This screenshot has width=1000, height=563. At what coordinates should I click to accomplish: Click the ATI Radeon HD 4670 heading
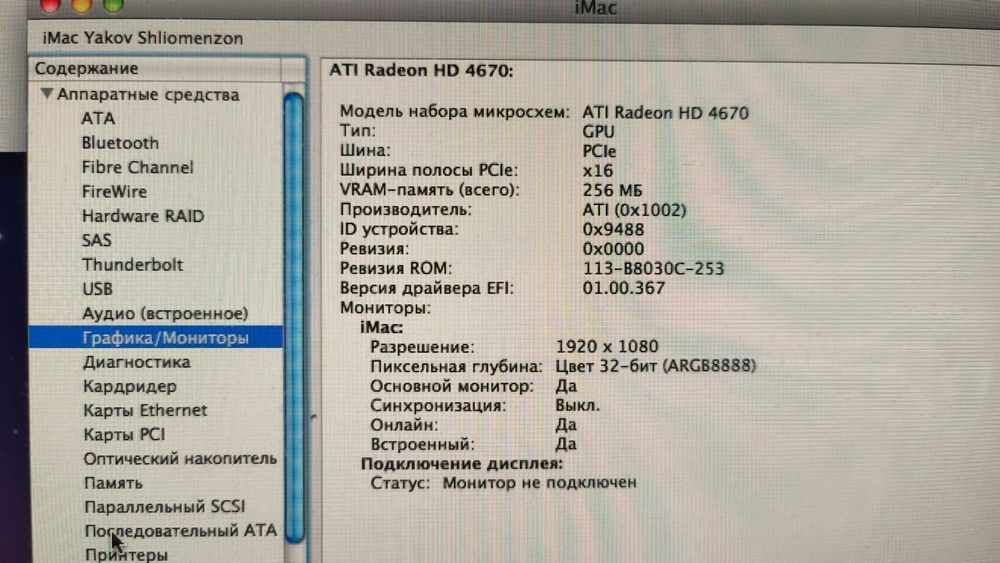[421, 70]
